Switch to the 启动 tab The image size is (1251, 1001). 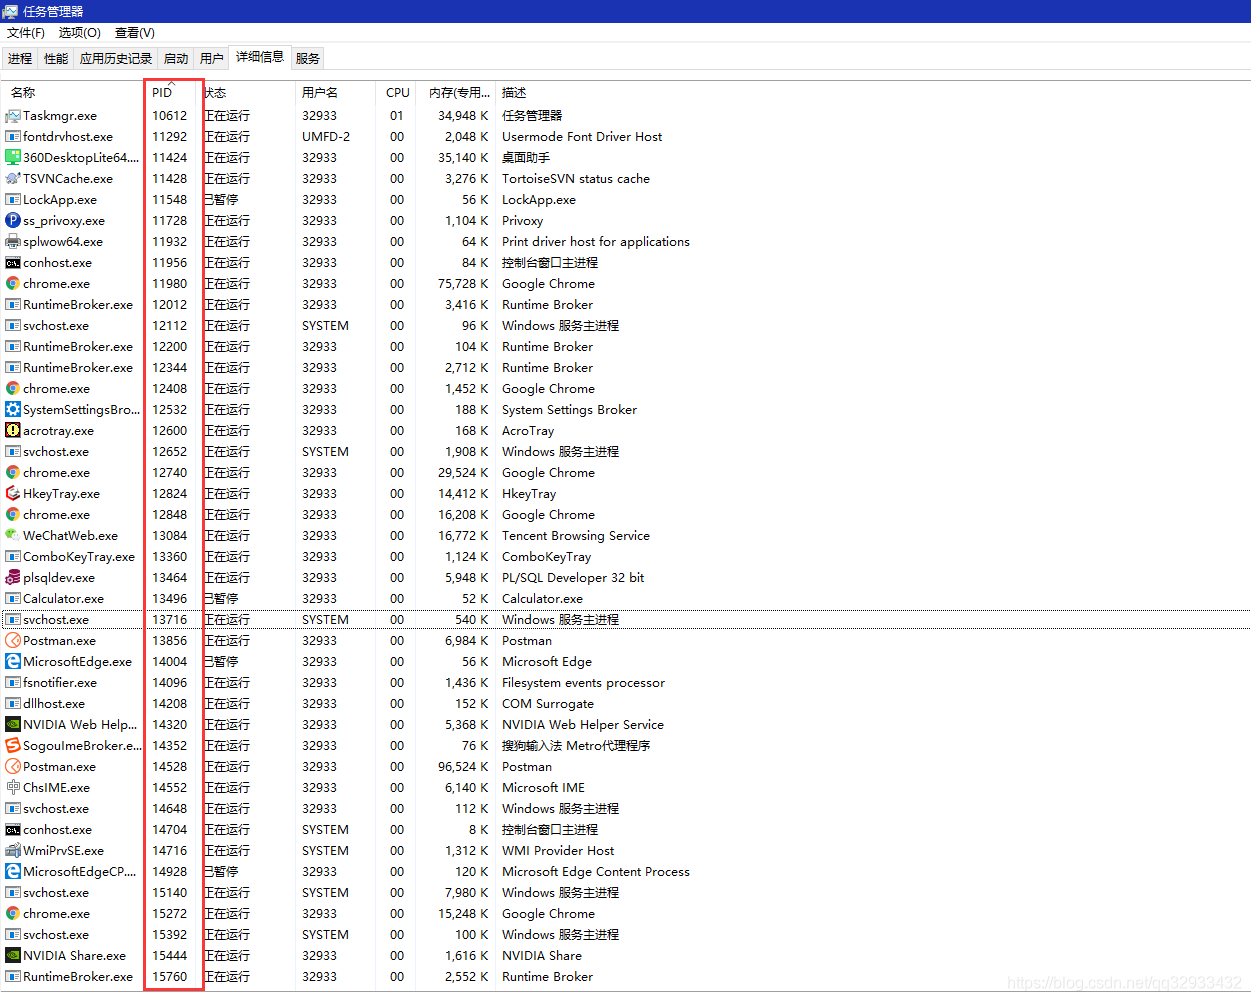coord(176,59)
